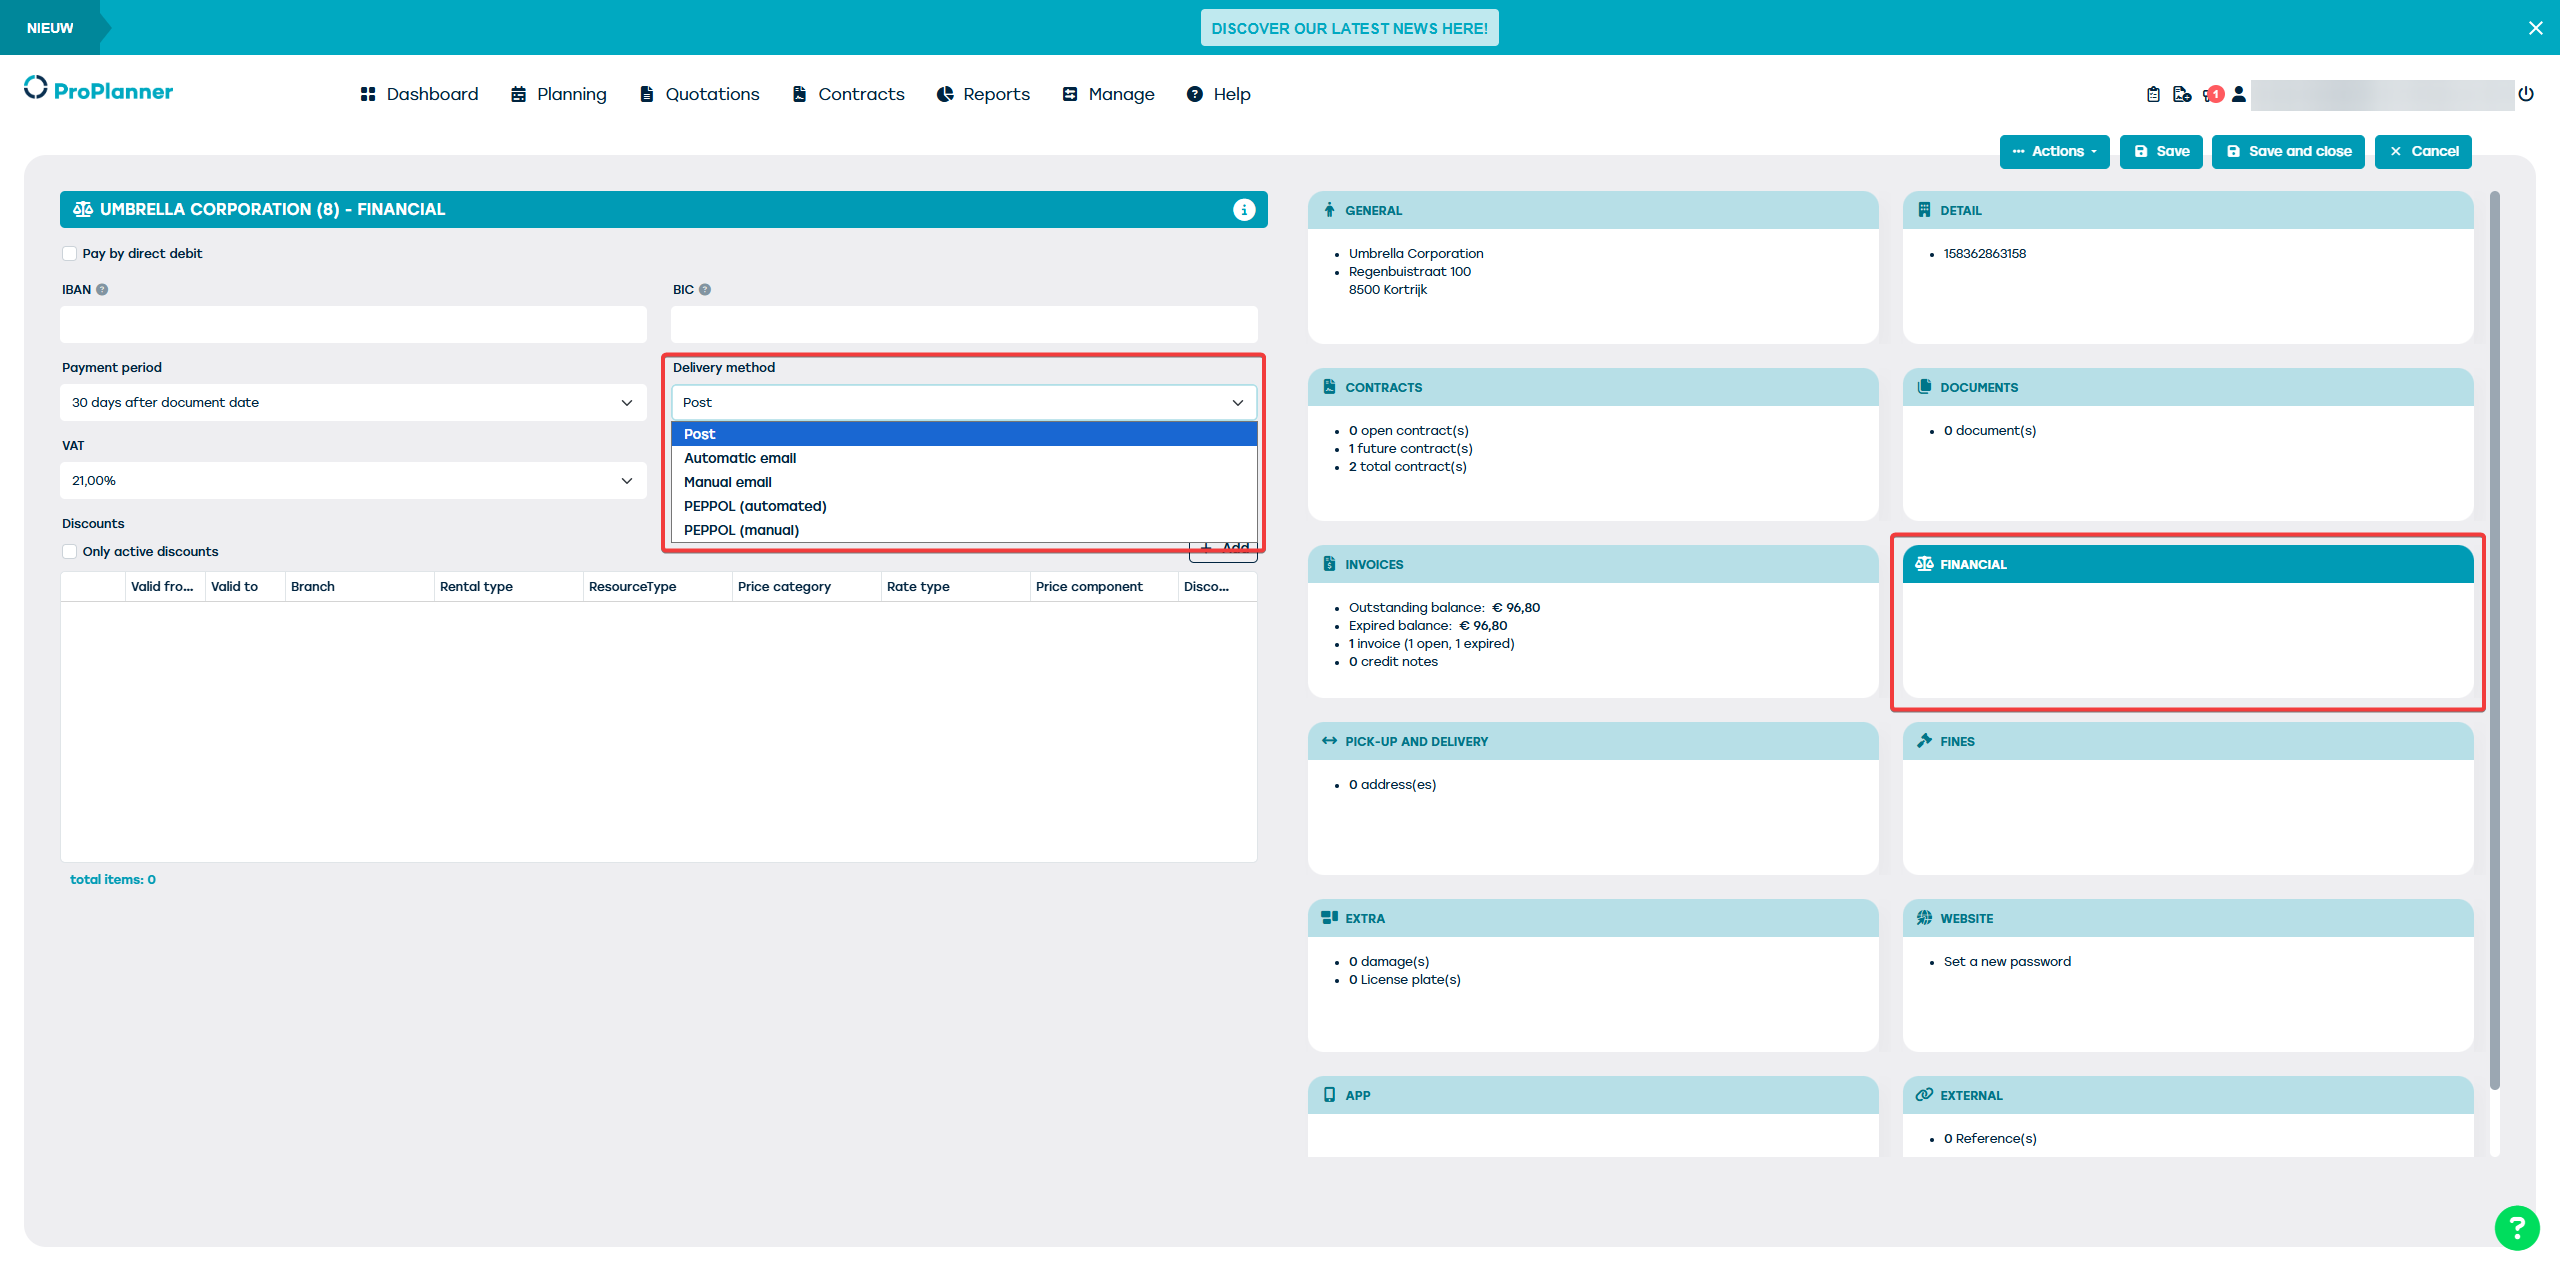Click the ProPlanner logo

[98, 90]
